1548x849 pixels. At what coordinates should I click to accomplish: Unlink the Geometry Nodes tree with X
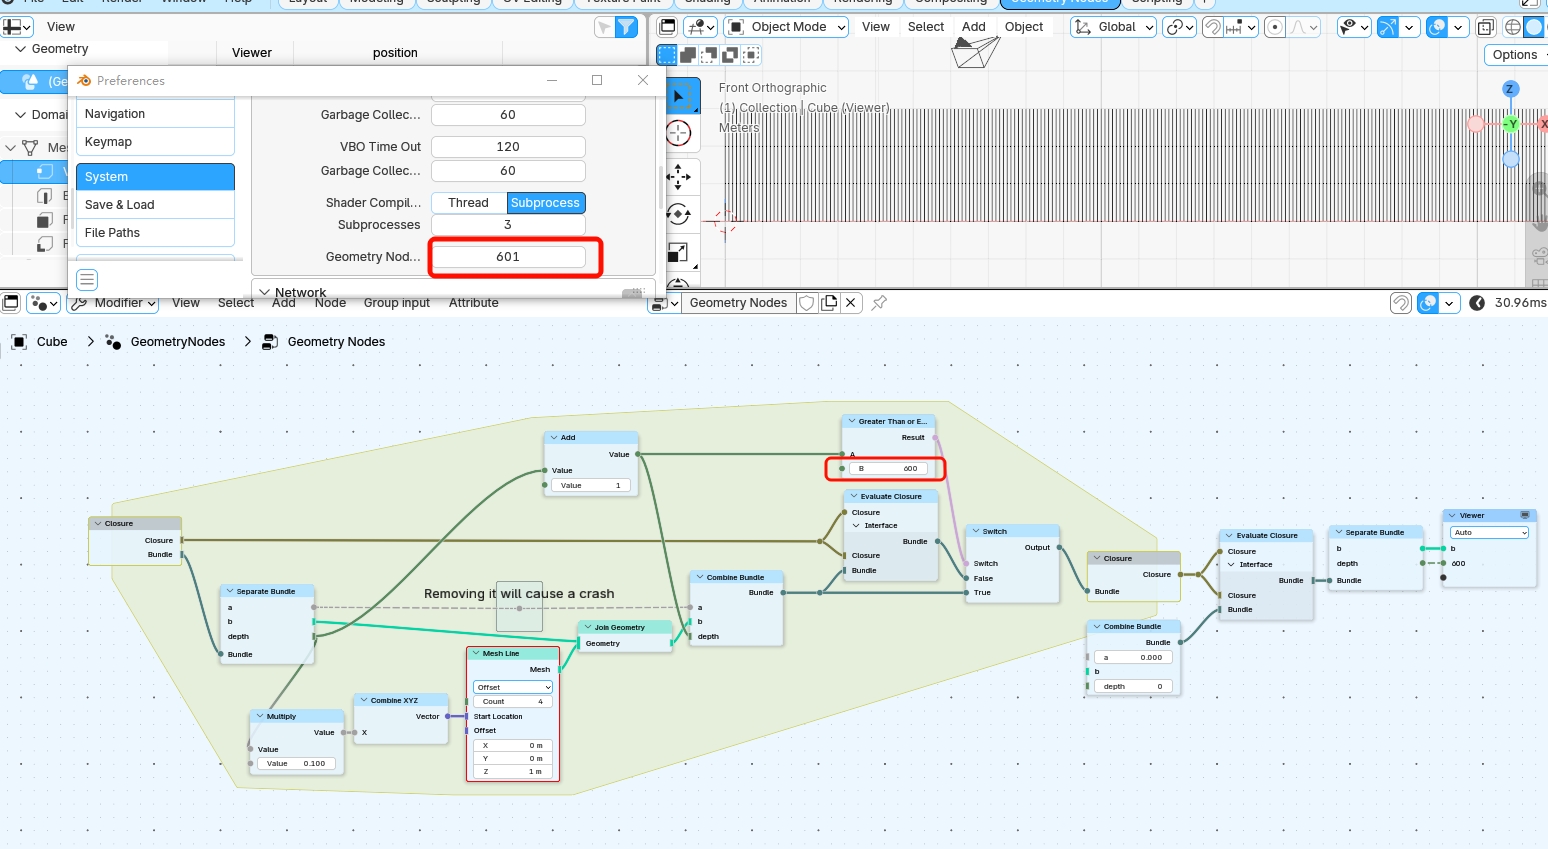(851, 303)
